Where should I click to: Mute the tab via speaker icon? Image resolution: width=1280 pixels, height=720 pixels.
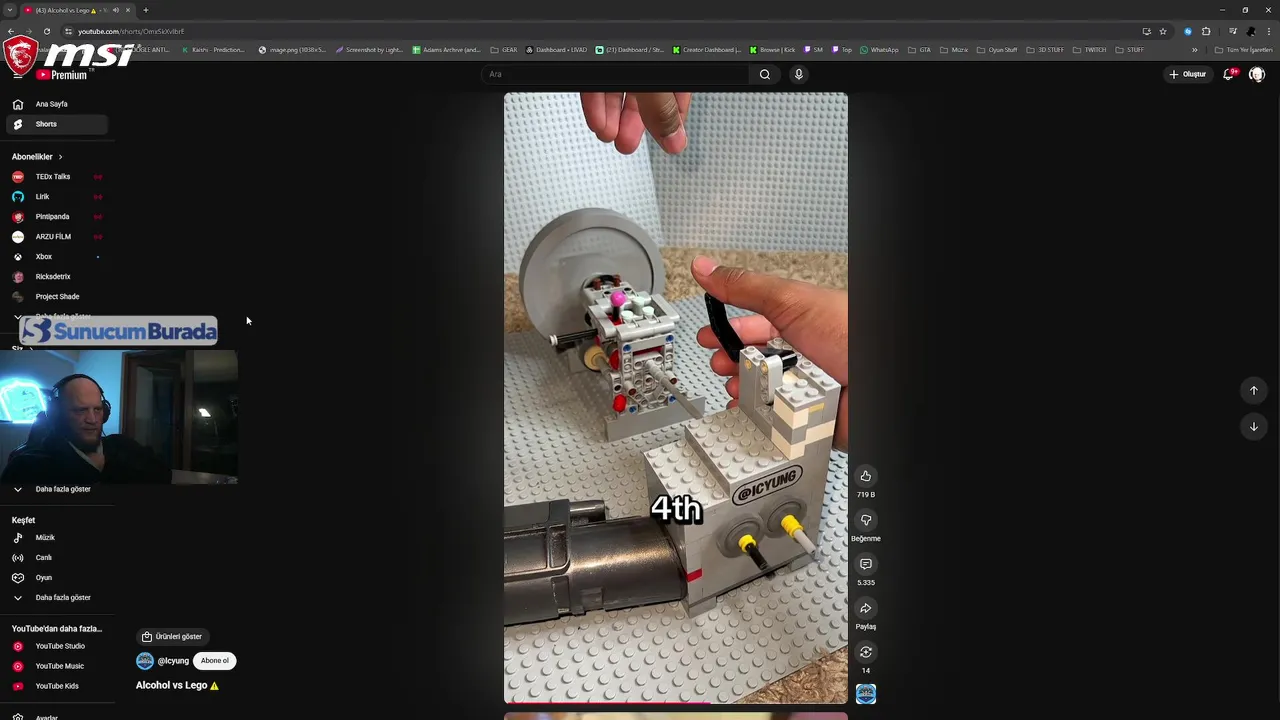click(116, 10)
